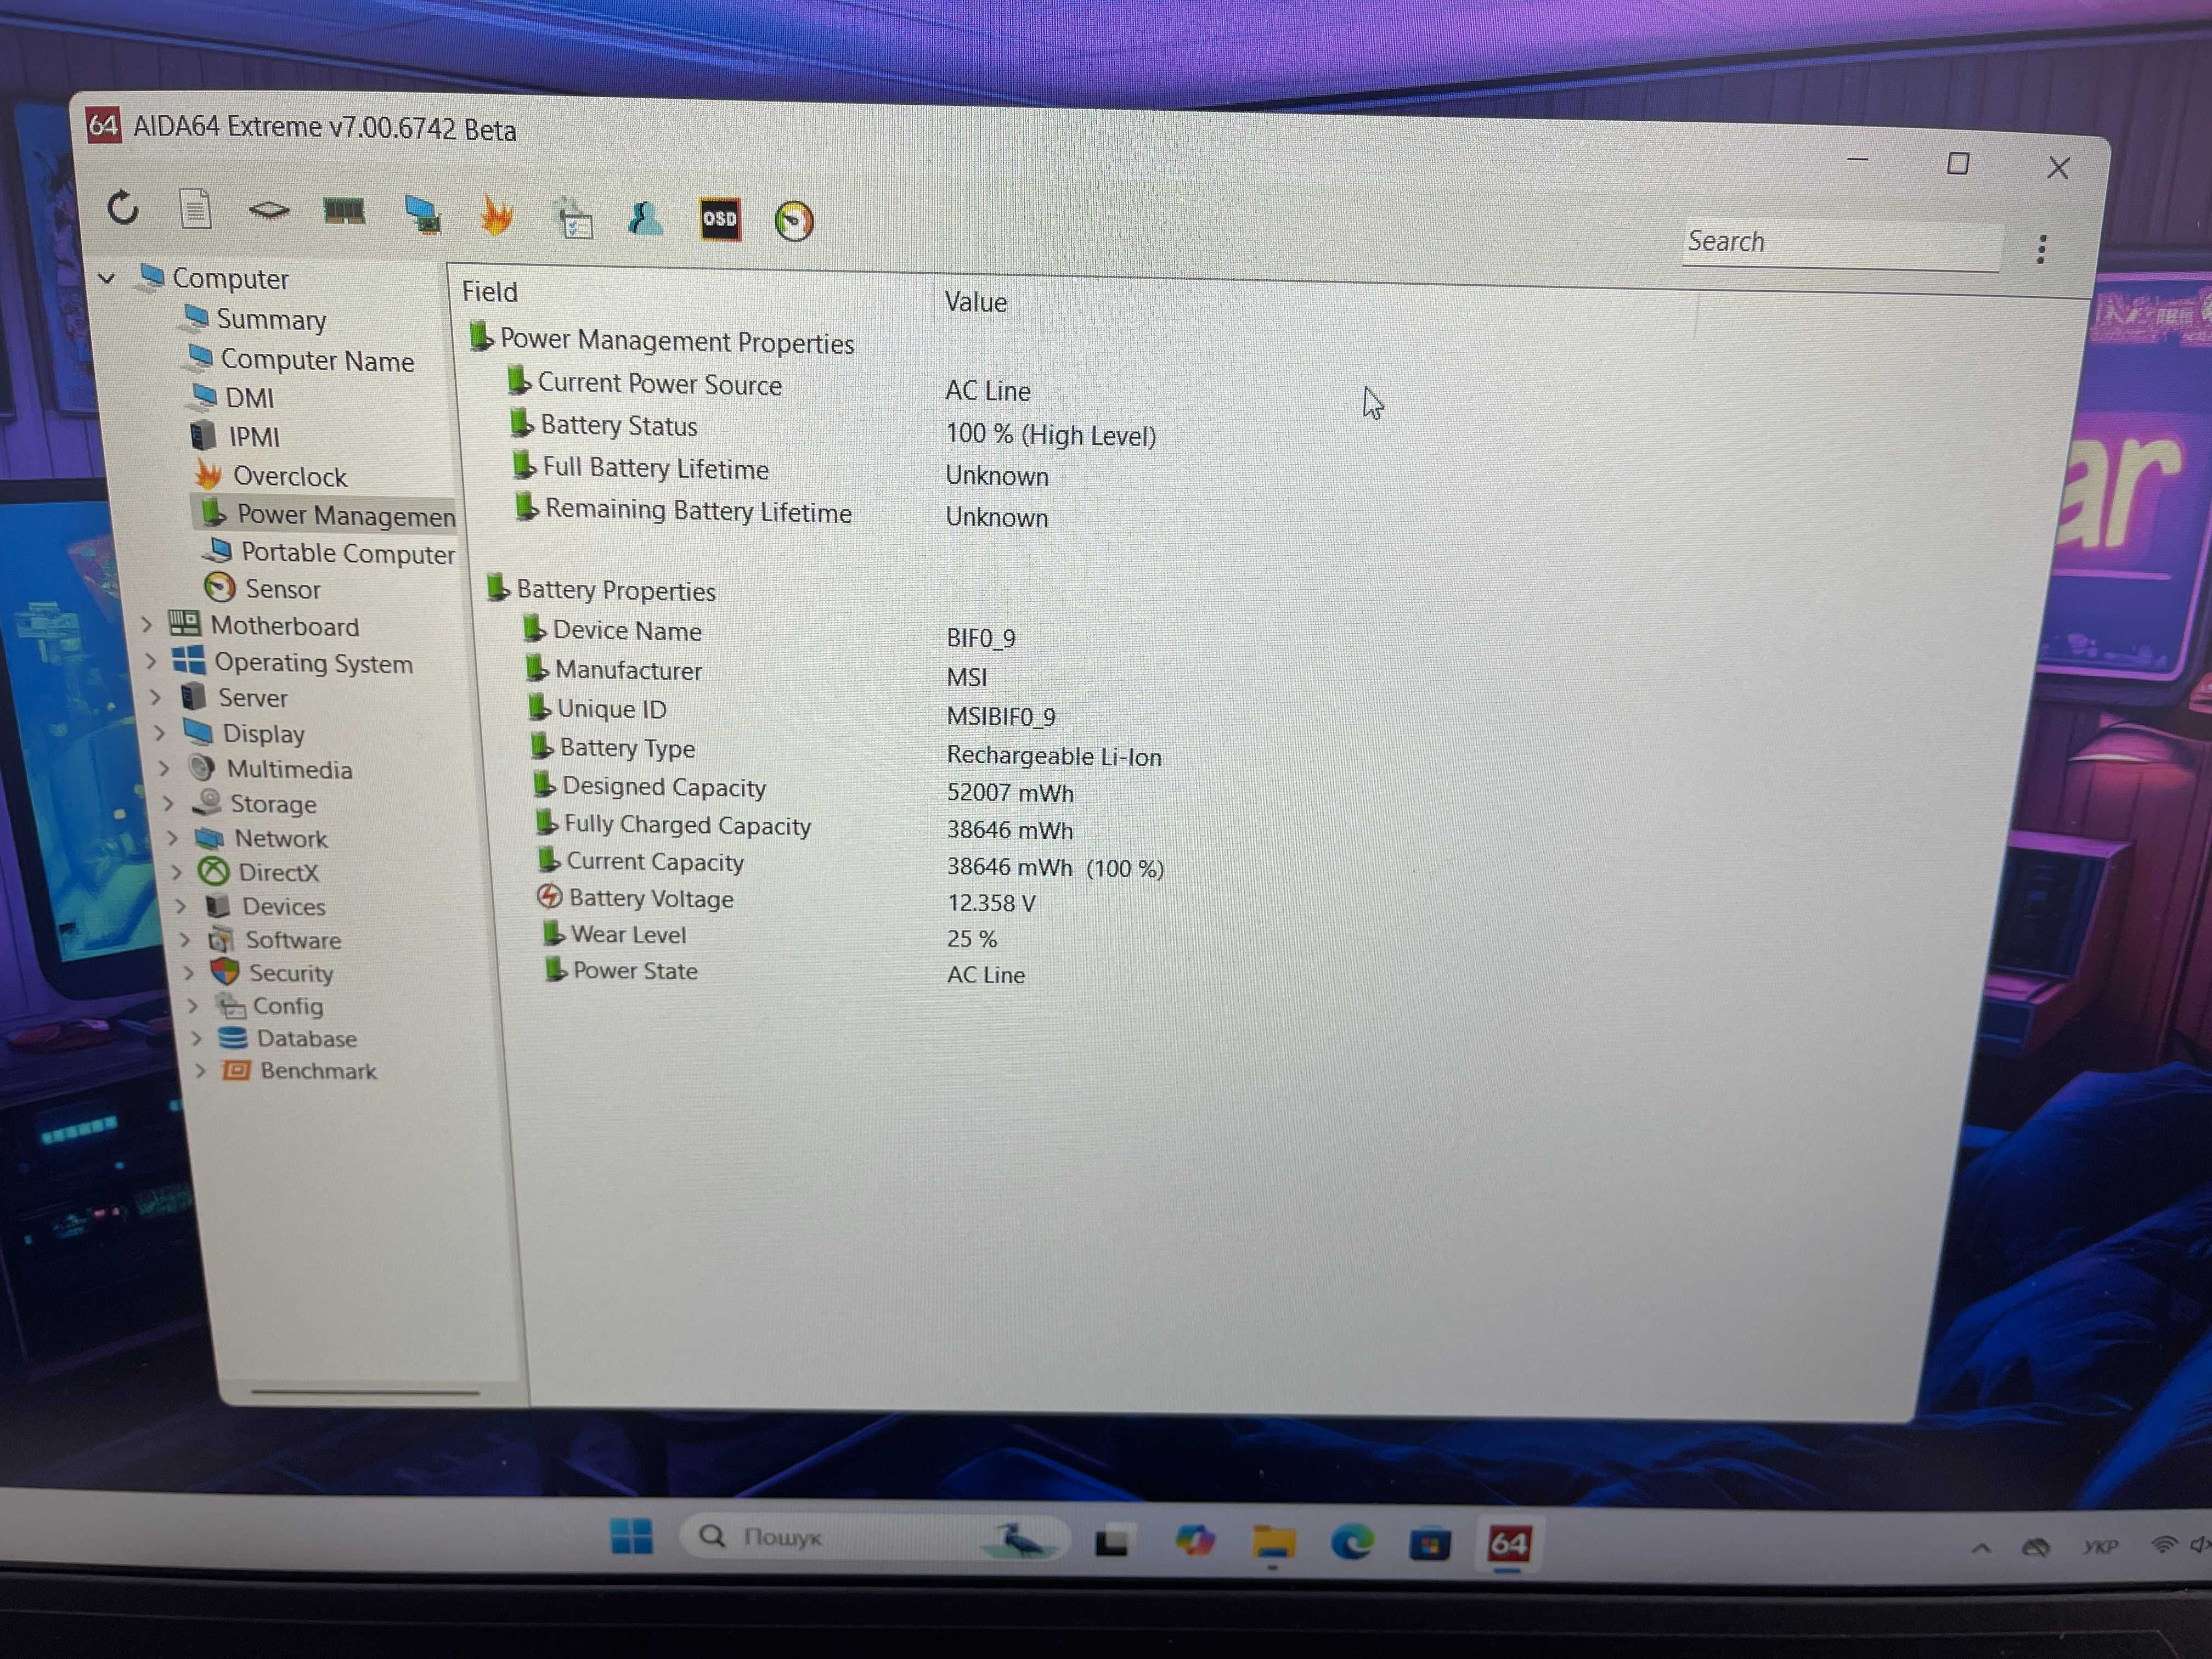This screenshot has width=2212, height=1659.
Task: Expand the Network tree node
Action: coord(173,837)
